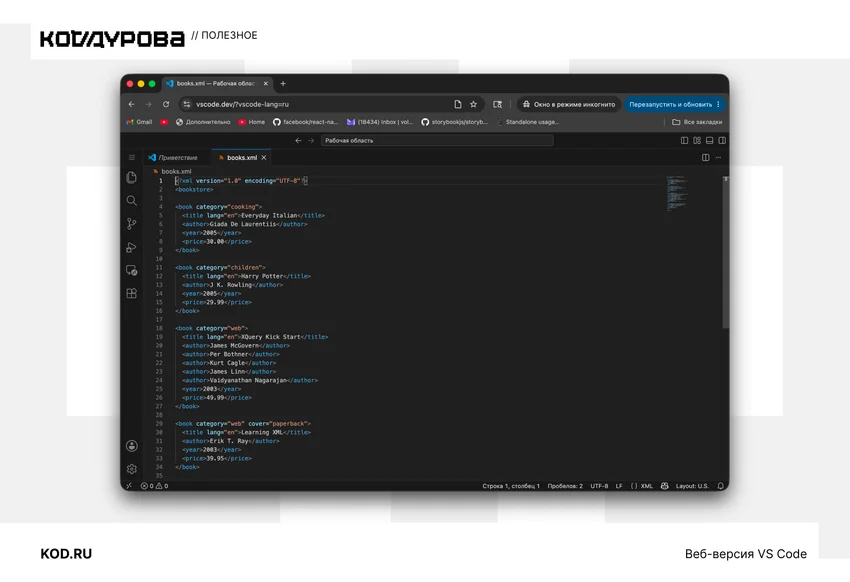Bookmark this page with star icon

click(x=473, y=104)
